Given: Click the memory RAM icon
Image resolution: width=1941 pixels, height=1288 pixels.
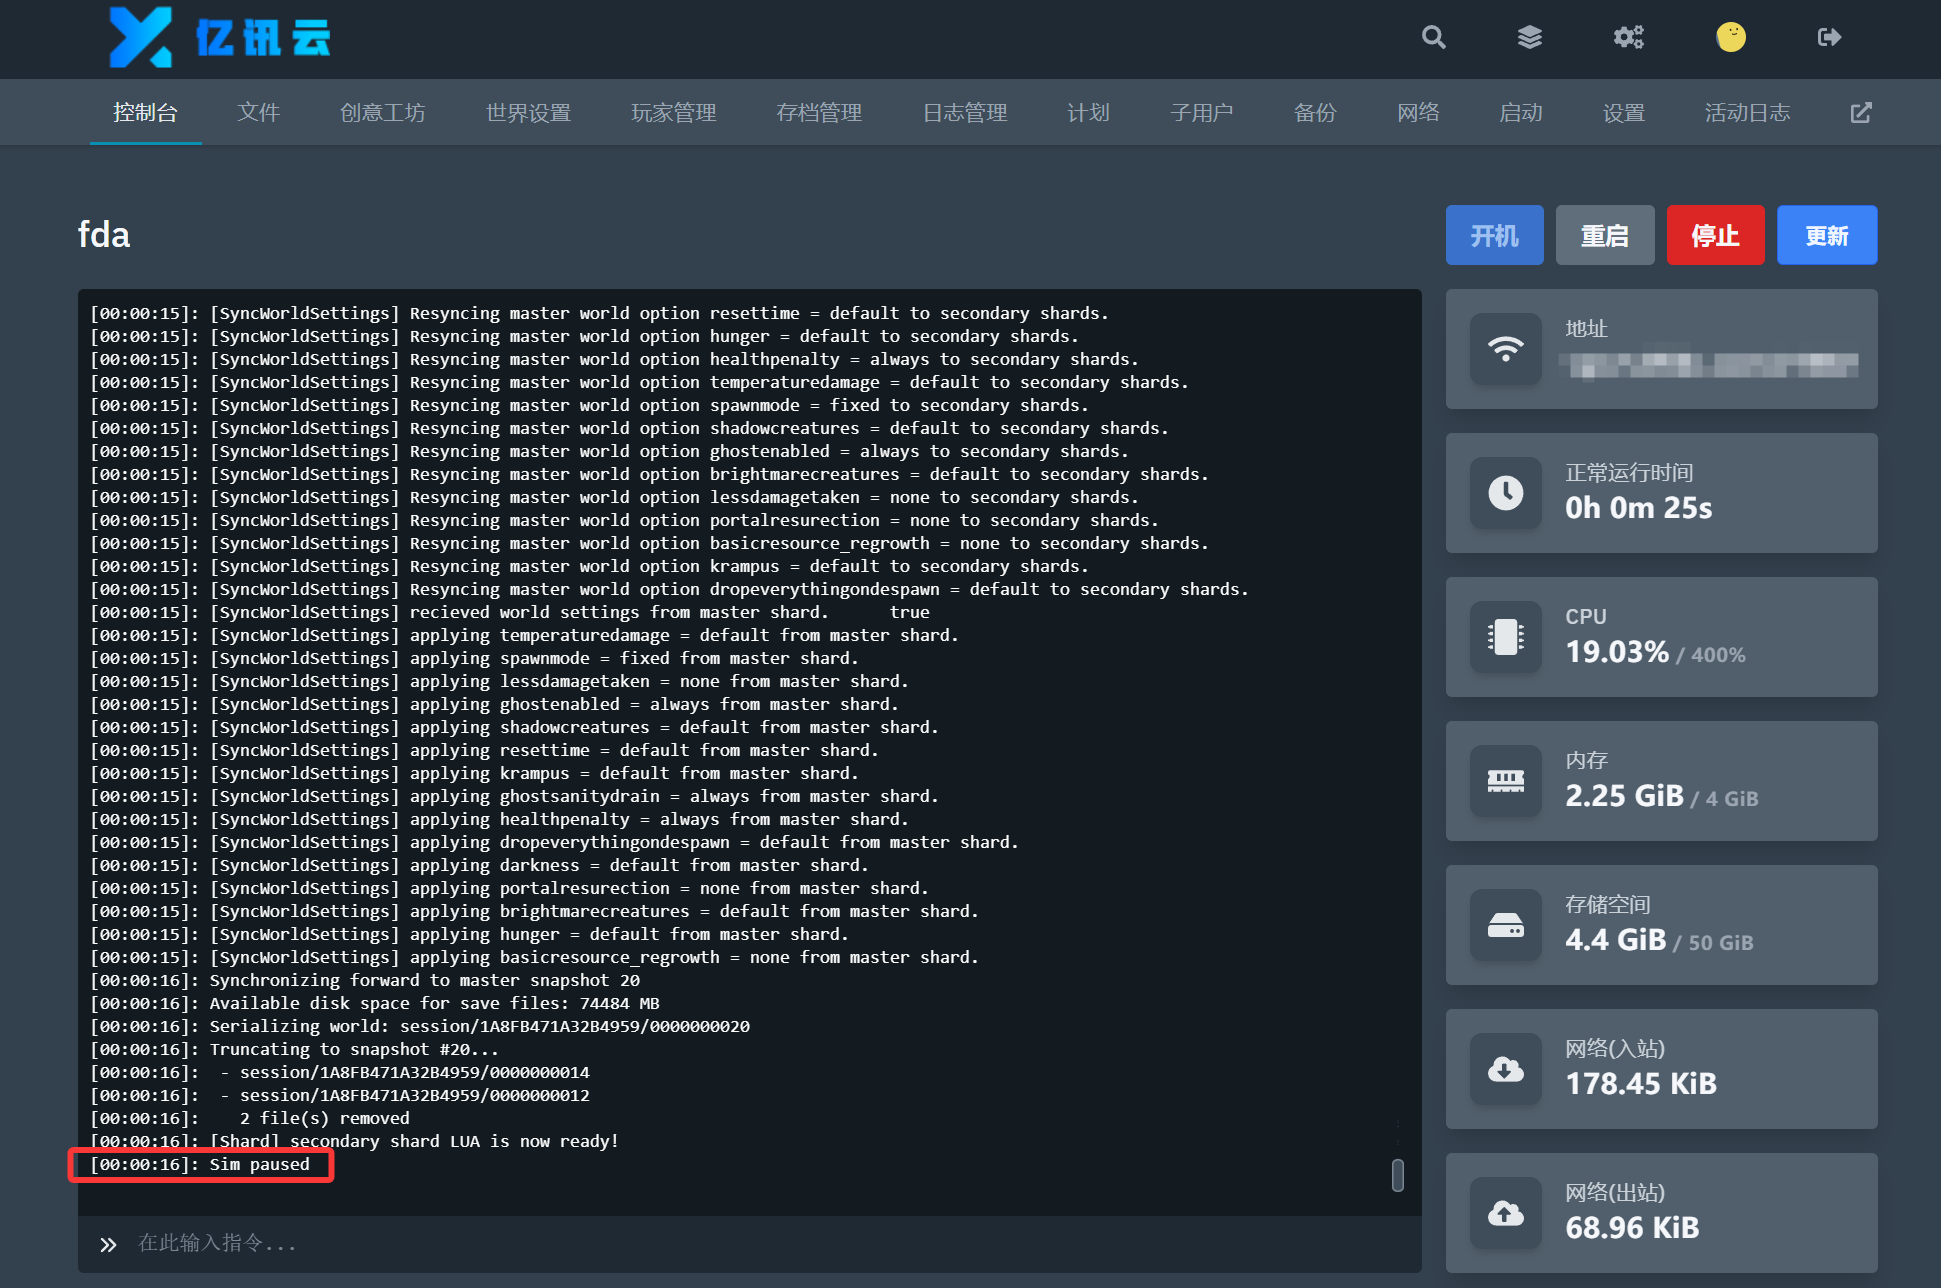Looking at the screenshot, I should click(x=1505, y=781).
